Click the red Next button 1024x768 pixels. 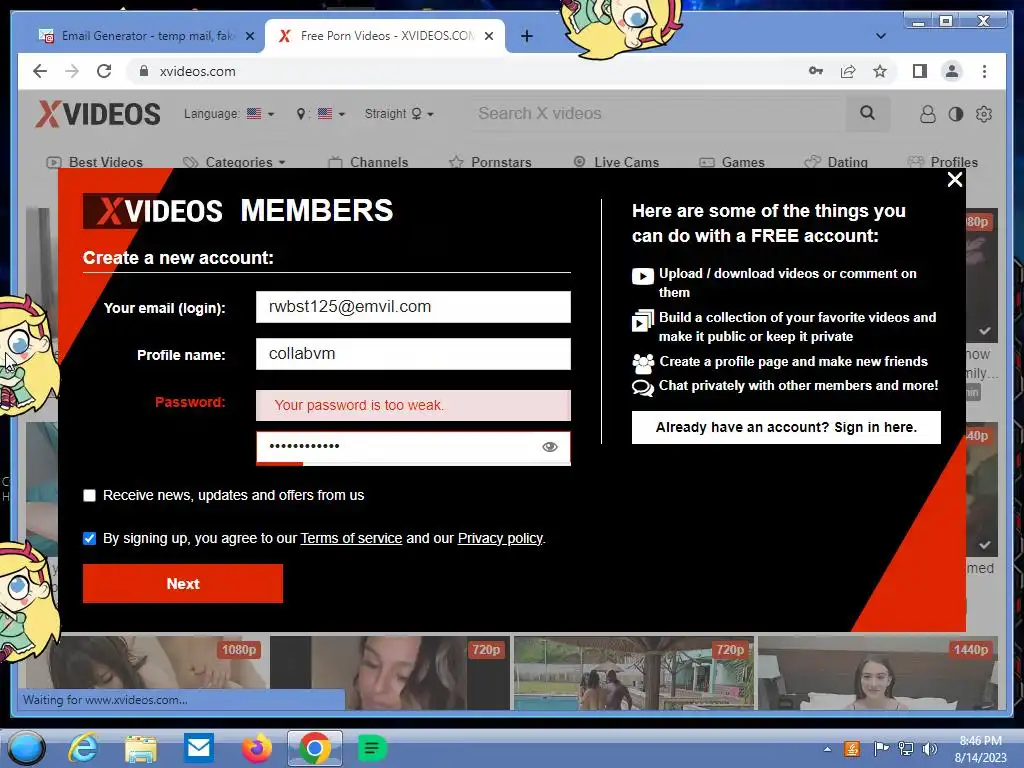[x=183, y=584]
